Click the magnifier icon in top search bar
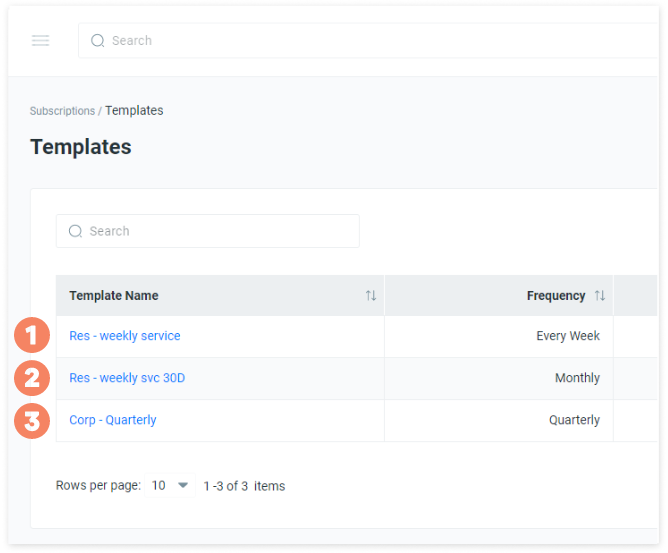 point(98,40)
